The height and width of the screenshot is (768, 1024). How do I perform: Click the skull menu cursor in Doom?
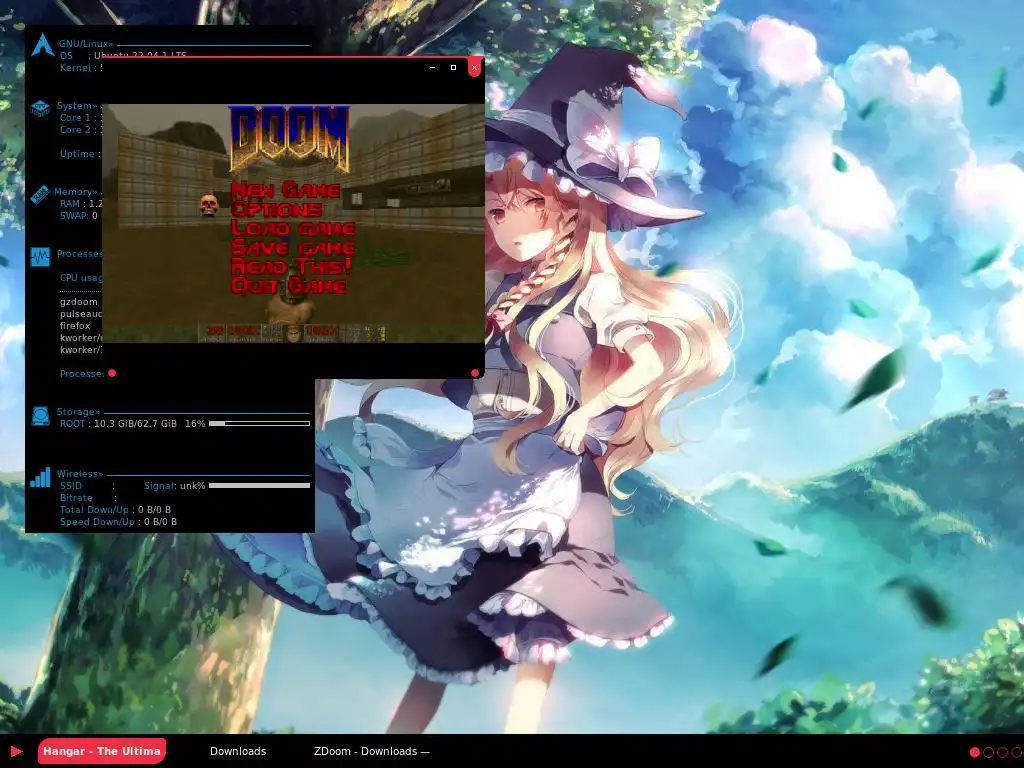tap(208, 204)
